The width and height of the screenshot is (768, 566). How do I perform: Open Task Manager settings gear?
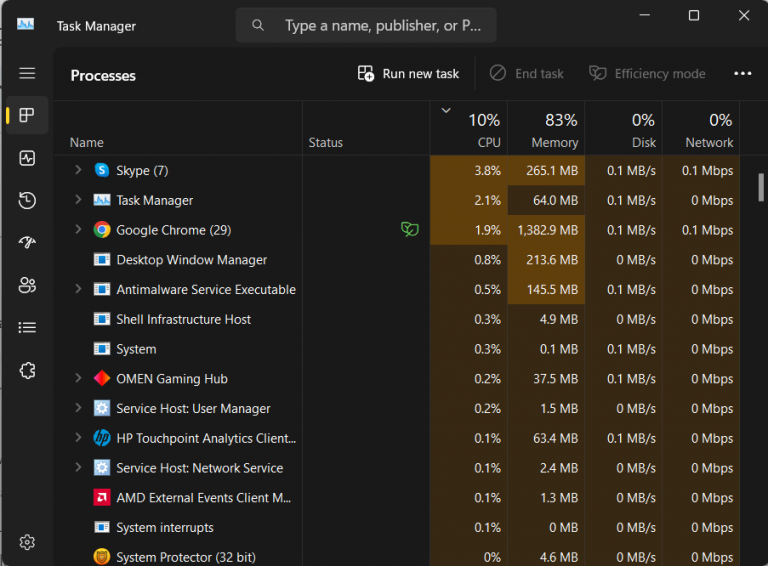click(27, 542)
